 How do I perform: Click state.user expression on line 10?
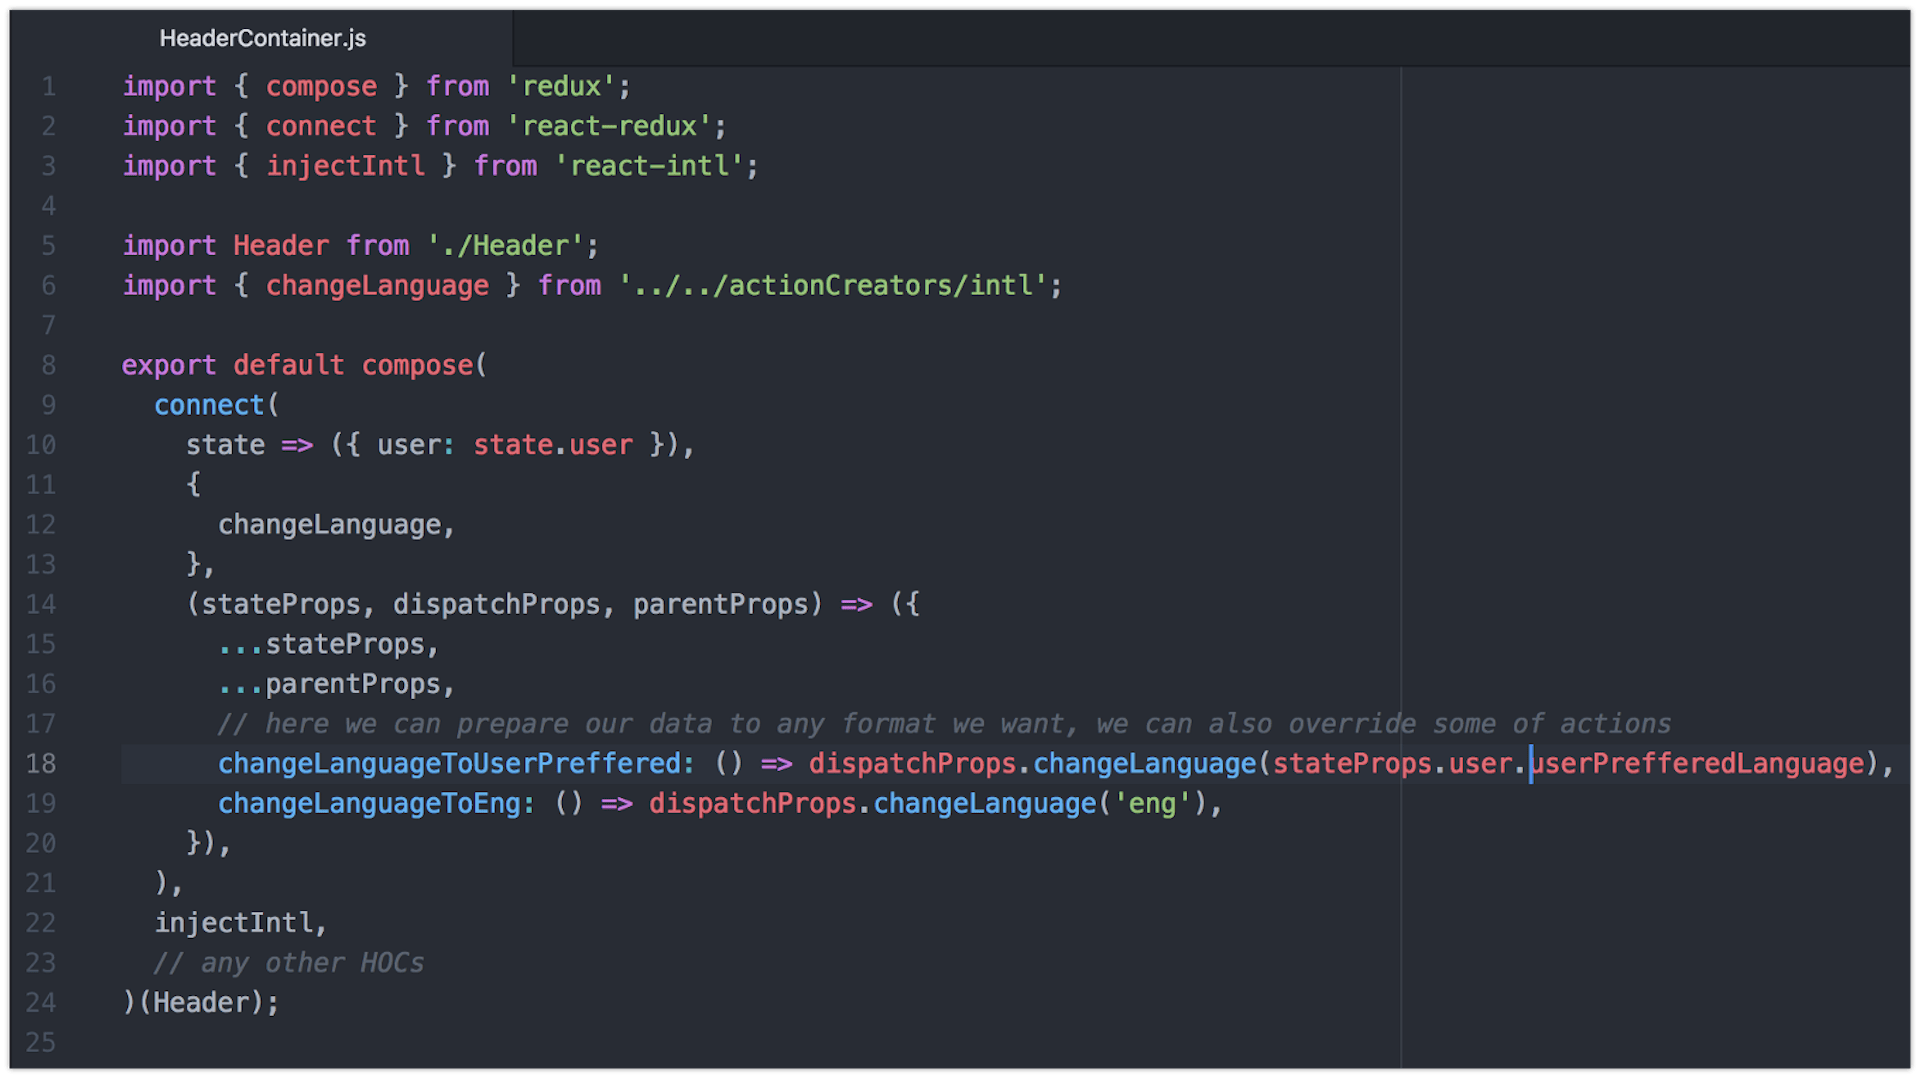point(552,445)
